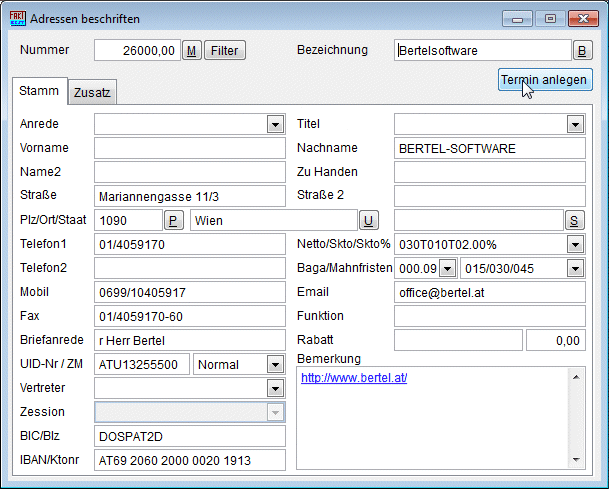Switch to the Stamm tab
This screenshot has width=609, height=489.
pos(39,90)
